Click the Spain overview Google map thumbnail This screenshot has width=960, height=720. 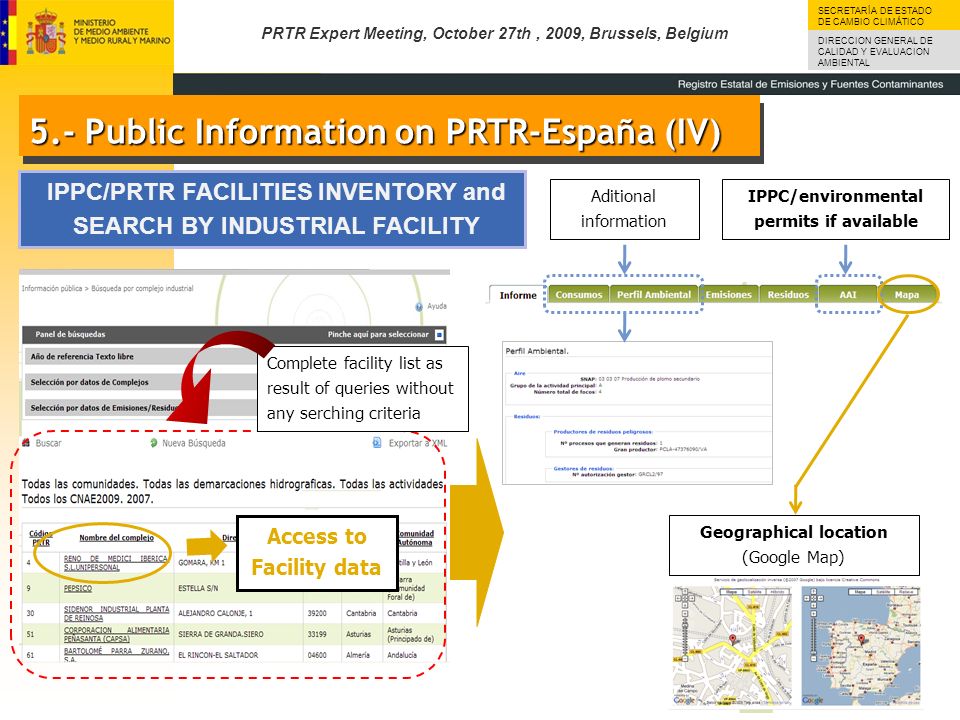[x=861, y=646]
